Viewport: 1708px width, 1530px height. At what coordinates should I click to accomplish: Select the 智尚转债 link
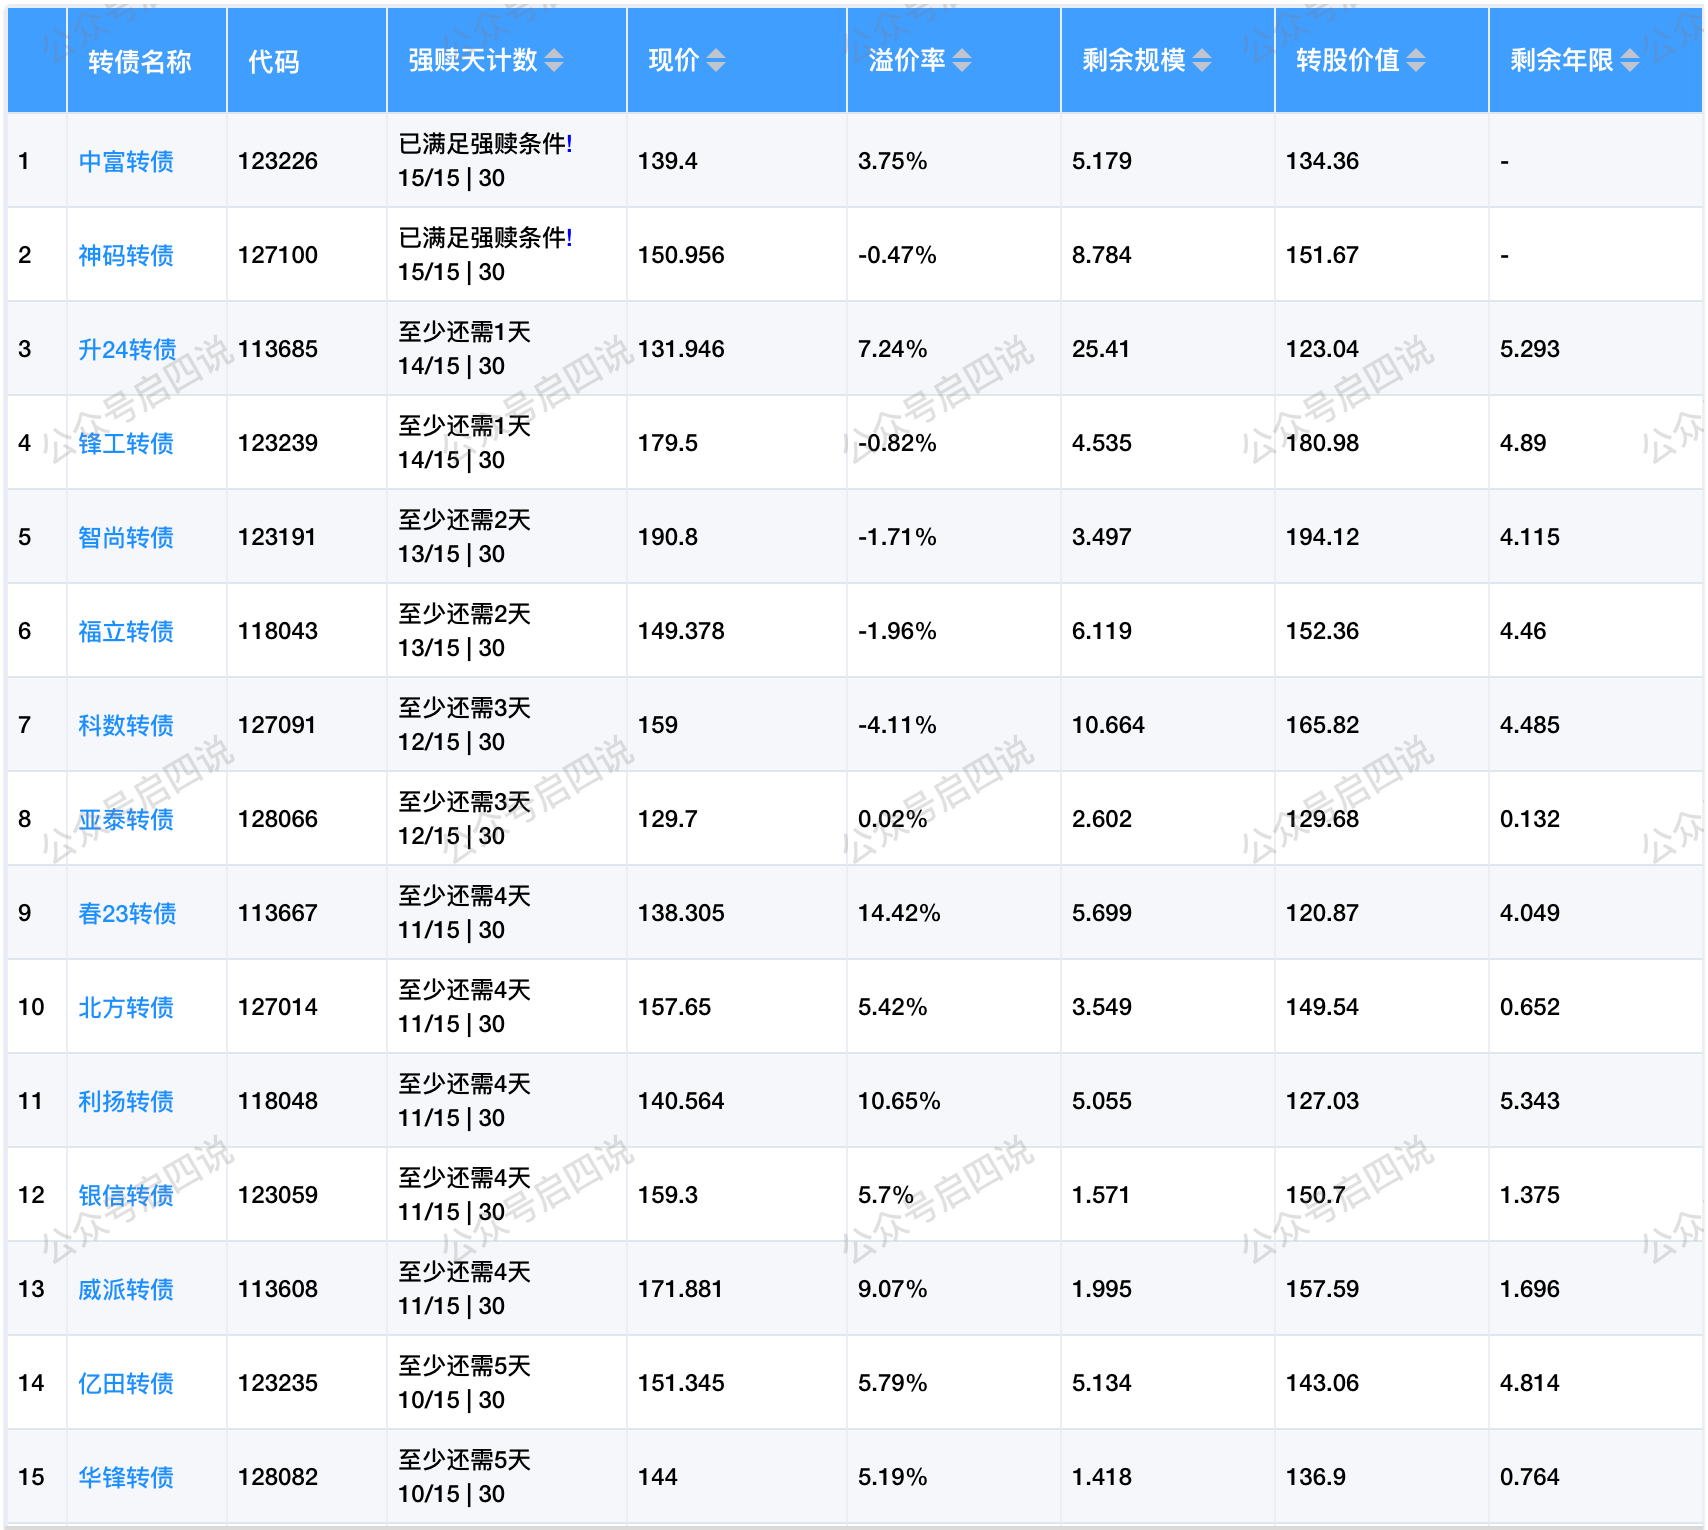coord(126,537)
